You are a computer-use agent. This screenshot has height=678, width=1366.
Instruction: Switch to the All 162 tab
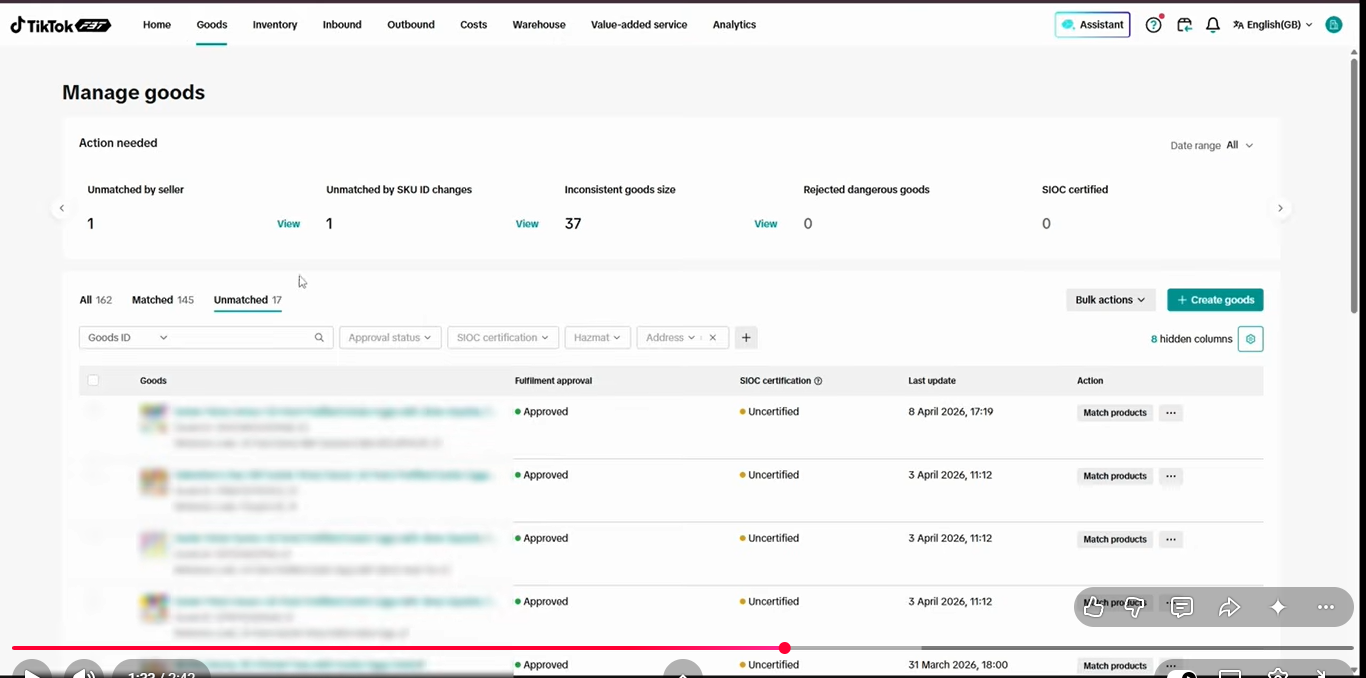pyautogui.click(x=96, y=300)
